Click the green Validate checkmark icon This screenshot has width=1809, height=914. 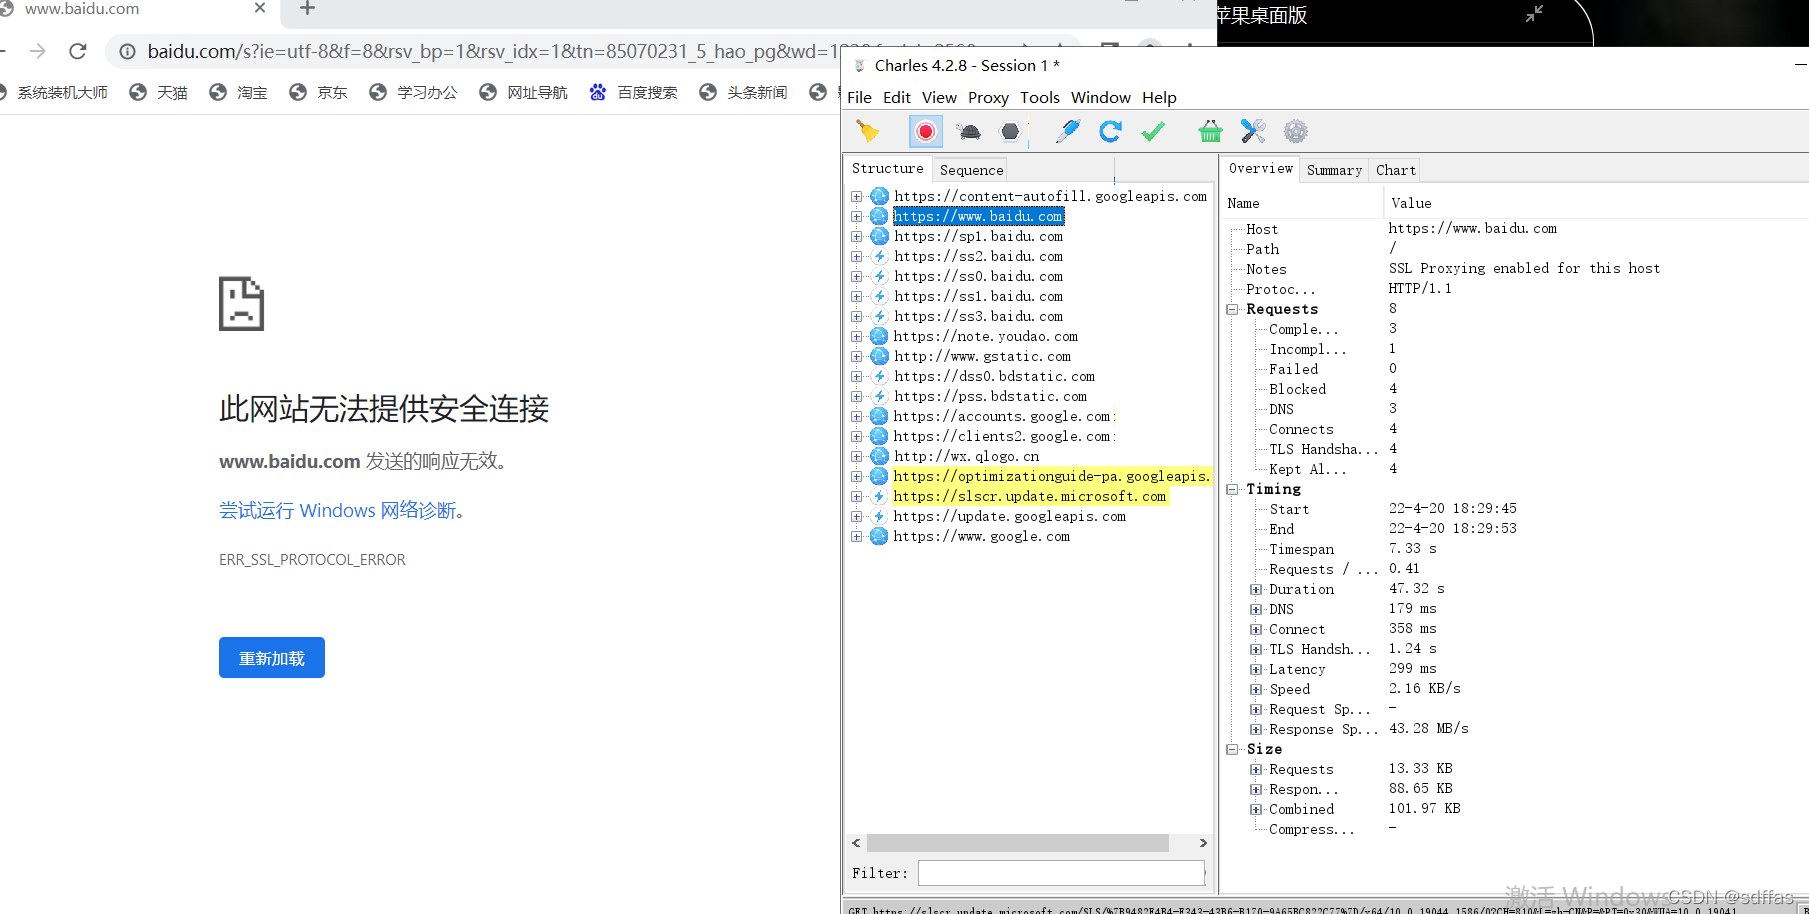[x=1153, y=131]
